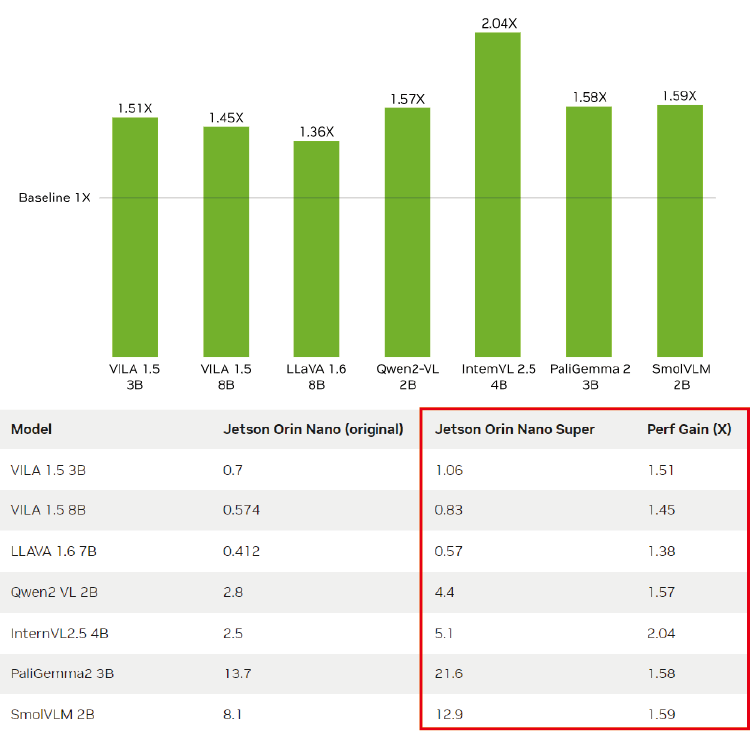Click the PaliGemma 2 3B green bar
751x731 pixels.
coord(589,228)
